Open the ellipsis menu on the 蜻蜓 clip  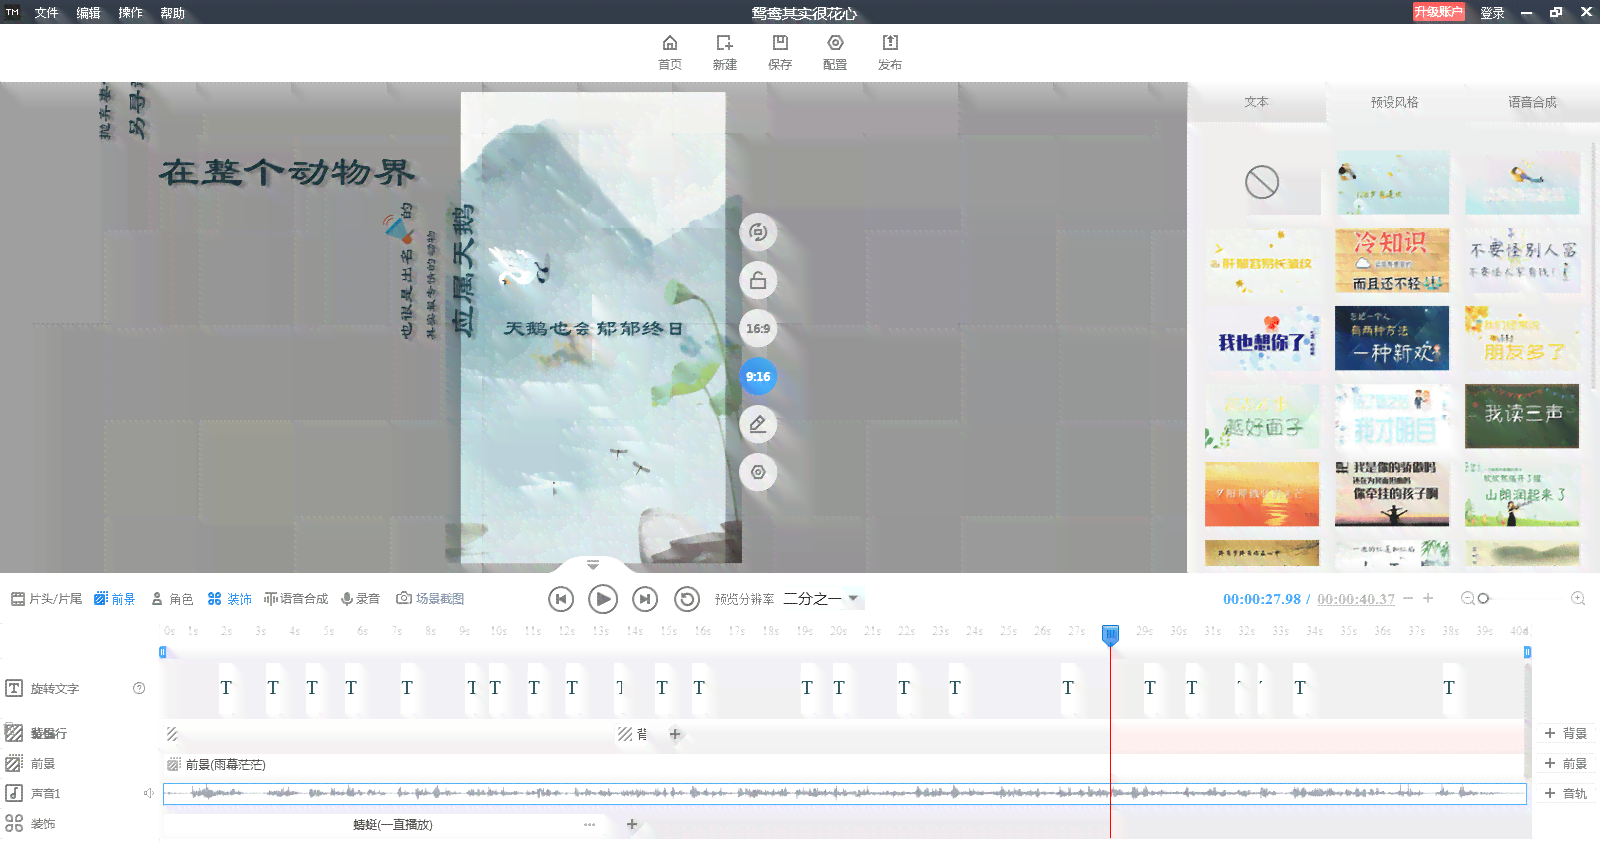pyautogui.click(x=589, y=825)
